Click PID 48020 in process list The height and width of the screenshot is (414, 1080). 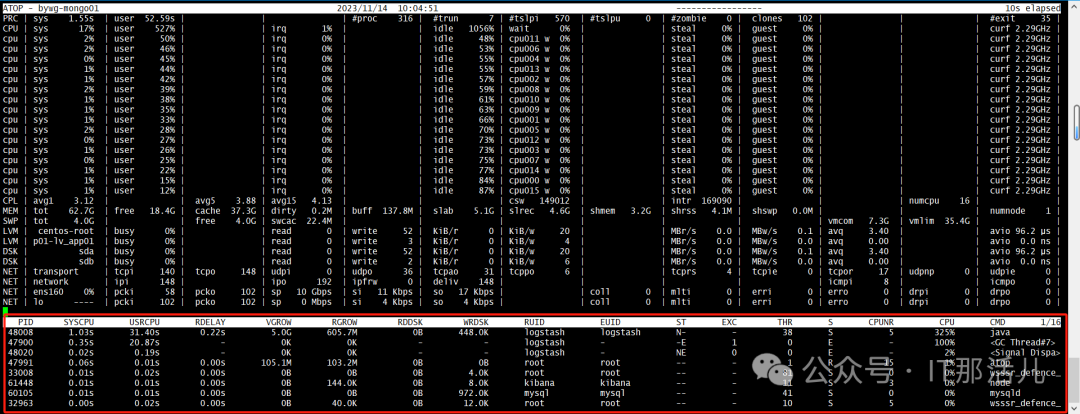tap(21, 353)
